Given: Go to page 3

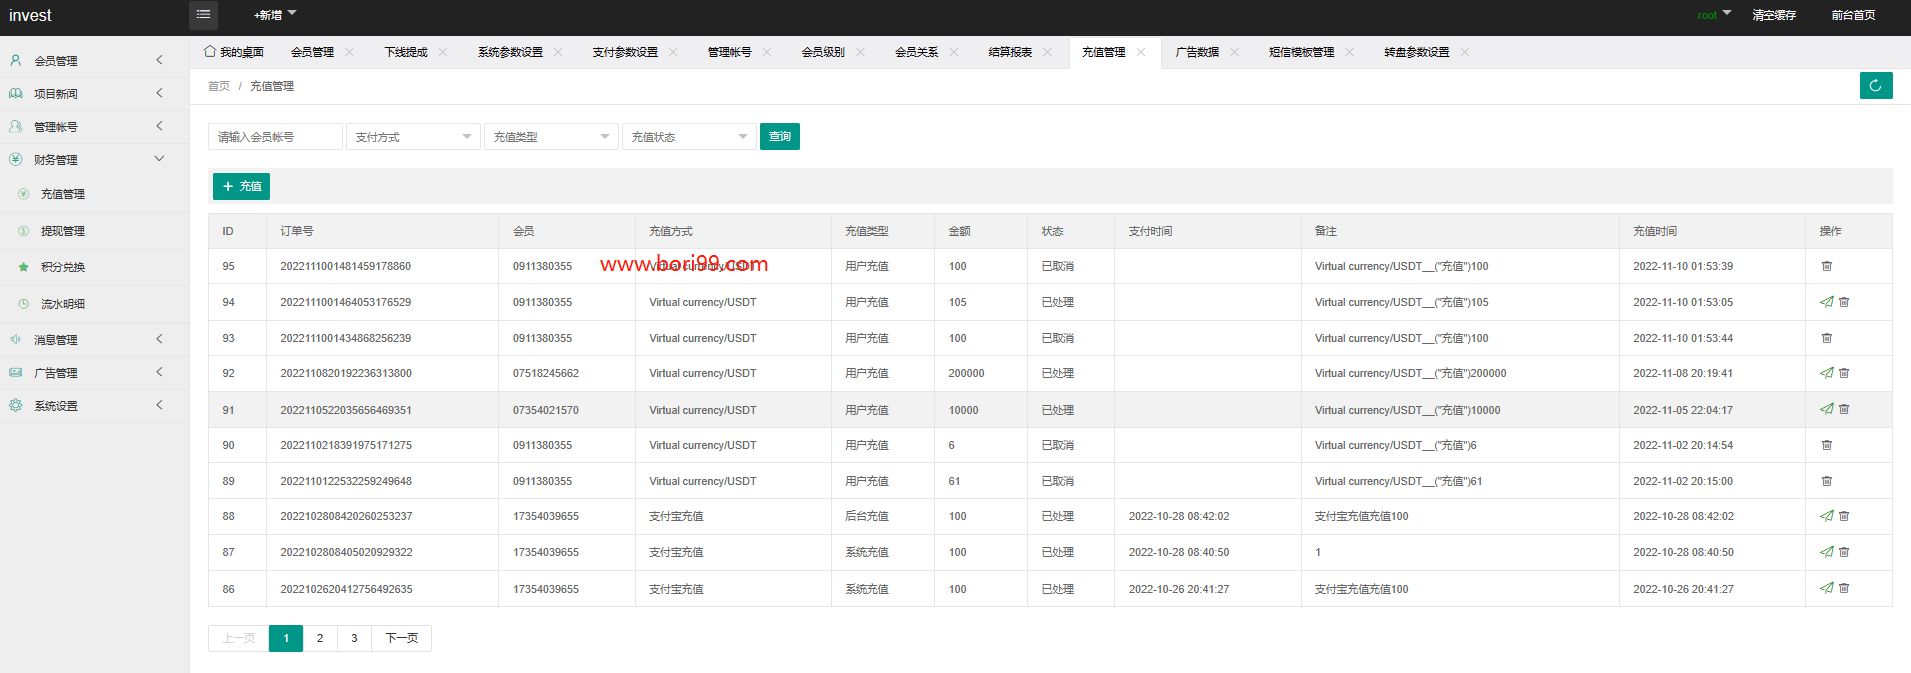Looking at the screenshot, I should point(354,638).
